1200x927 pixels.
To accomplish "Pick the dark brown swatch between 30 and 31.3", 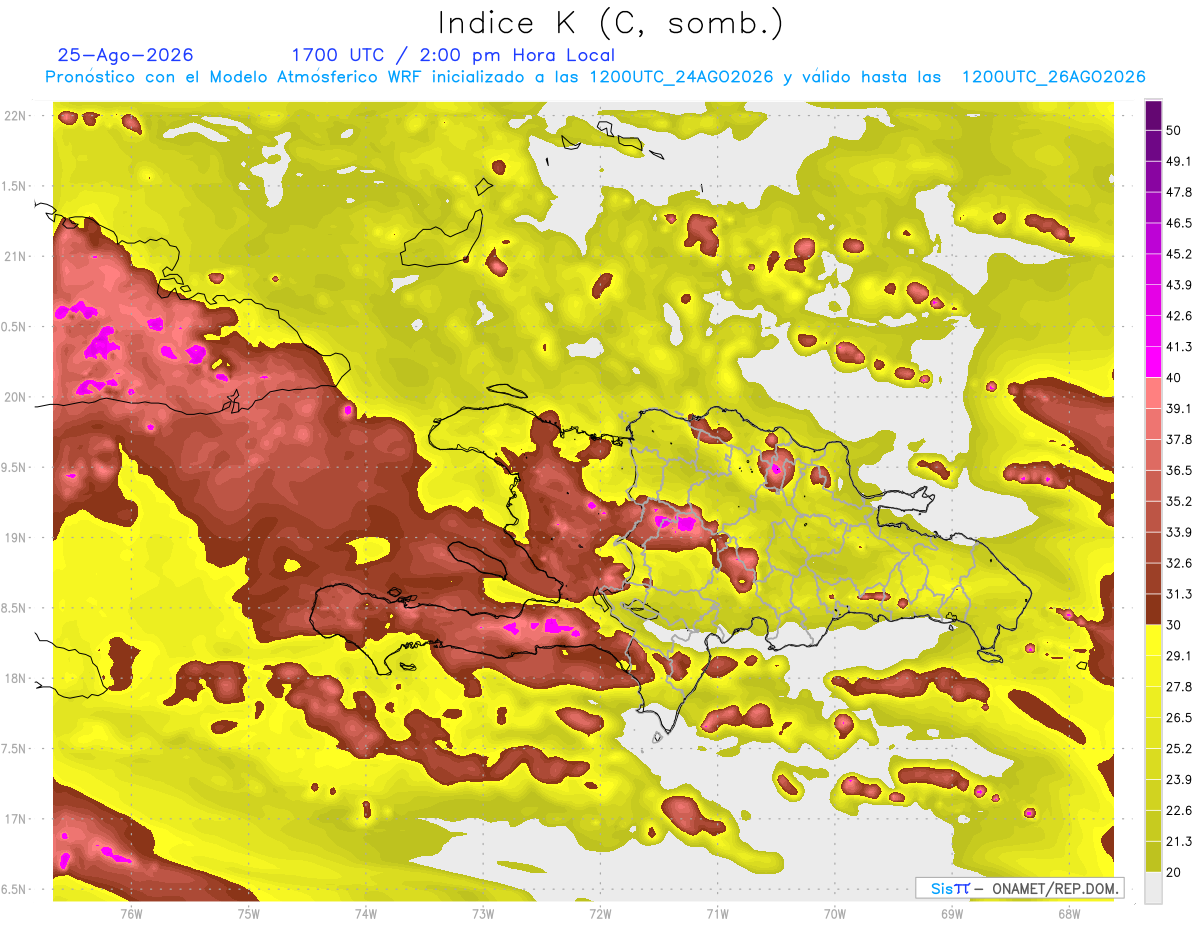I will [1153, 609].
